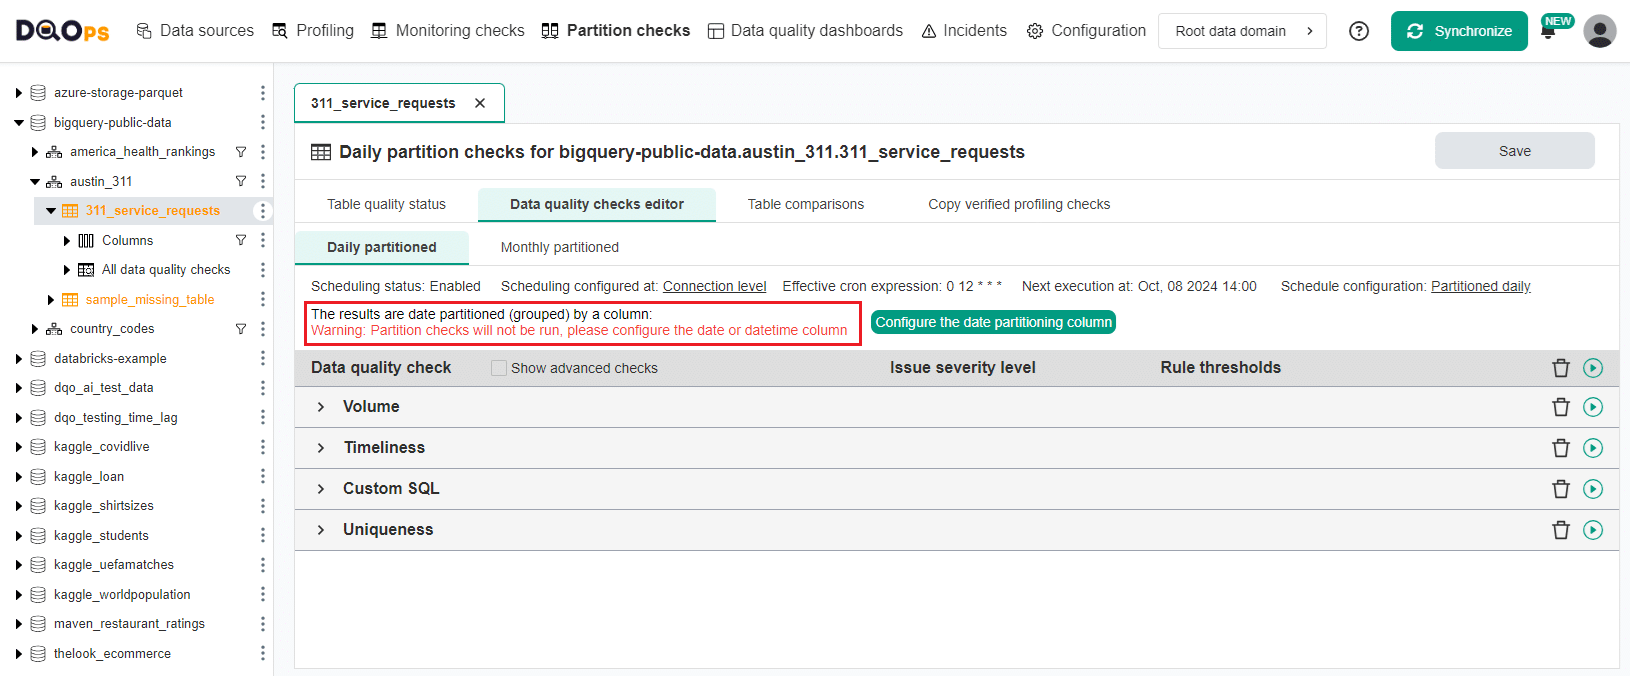The height and width of the screenshot is (676, 1630).
Task: Expand the Uniqueness check category
Action: pyautogui.click(x=321, y=530)
